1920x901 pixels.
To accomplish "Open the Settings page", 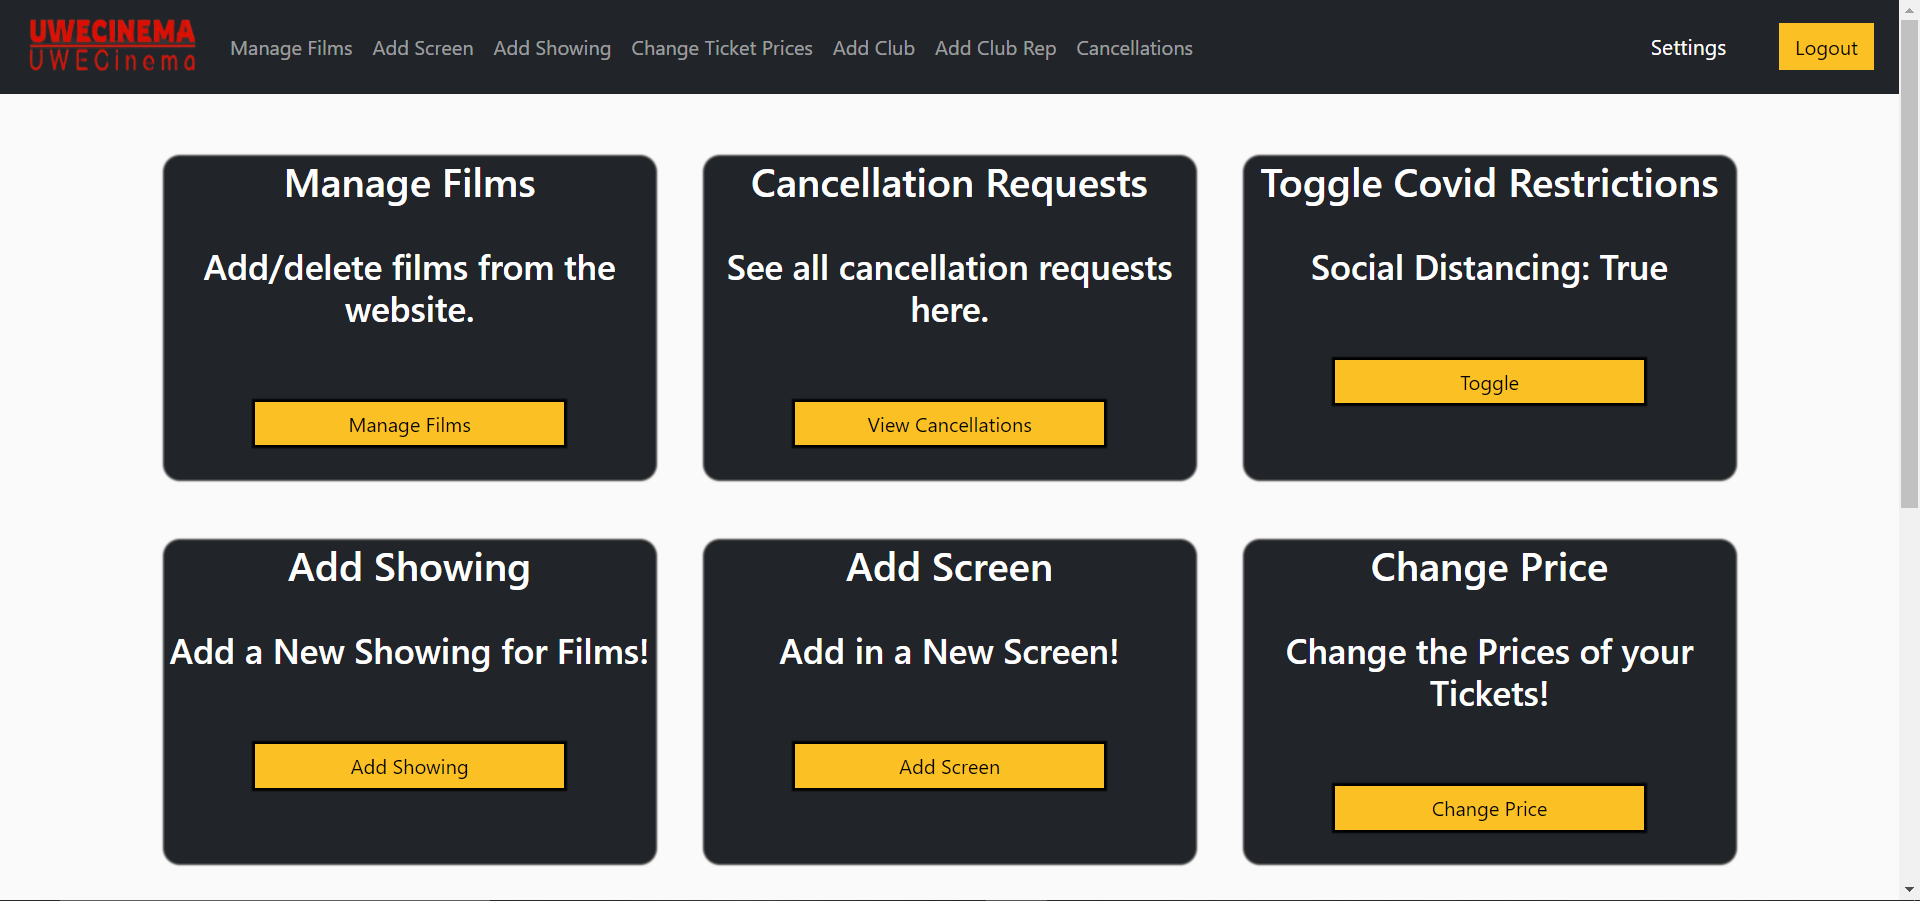I will pos(1687,47).
